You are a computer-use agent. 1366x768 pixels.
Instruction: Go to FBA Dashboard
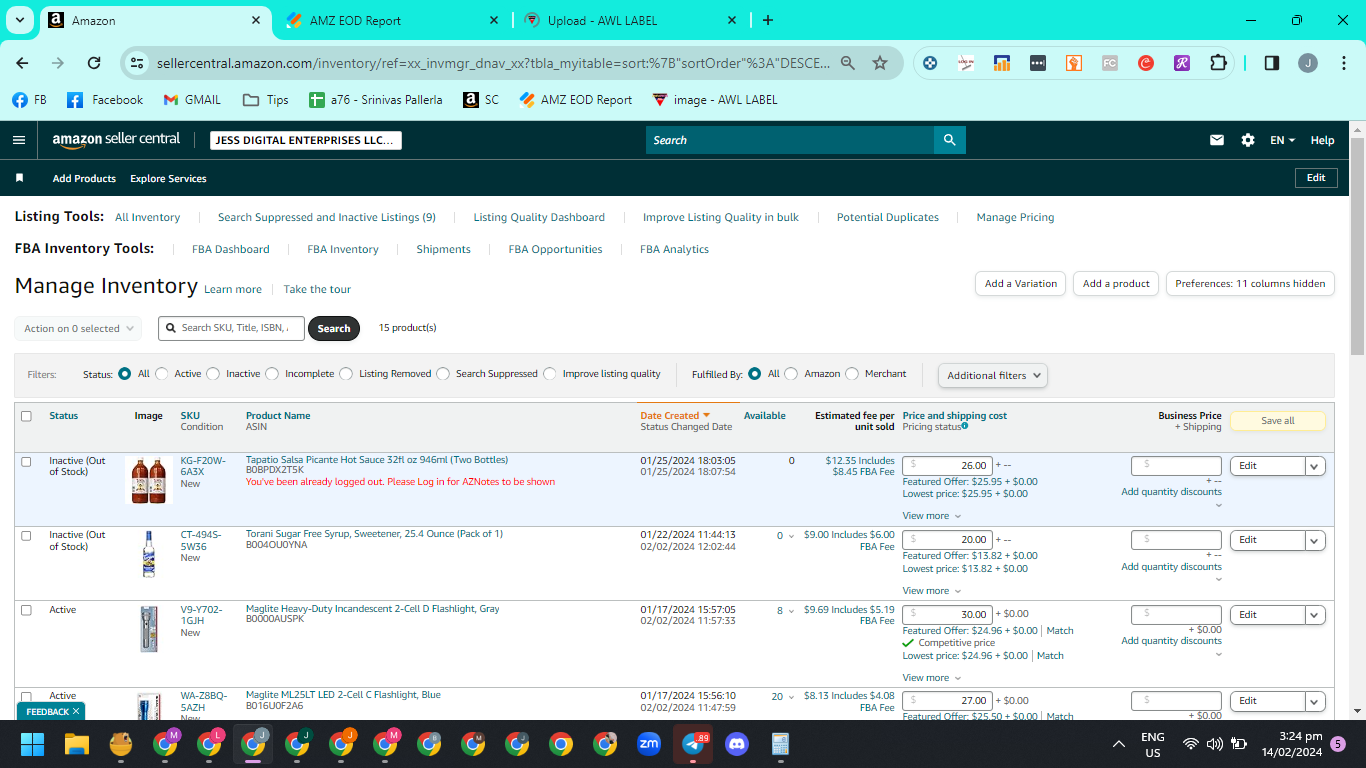pyautogui.click(x=231, y=249)
